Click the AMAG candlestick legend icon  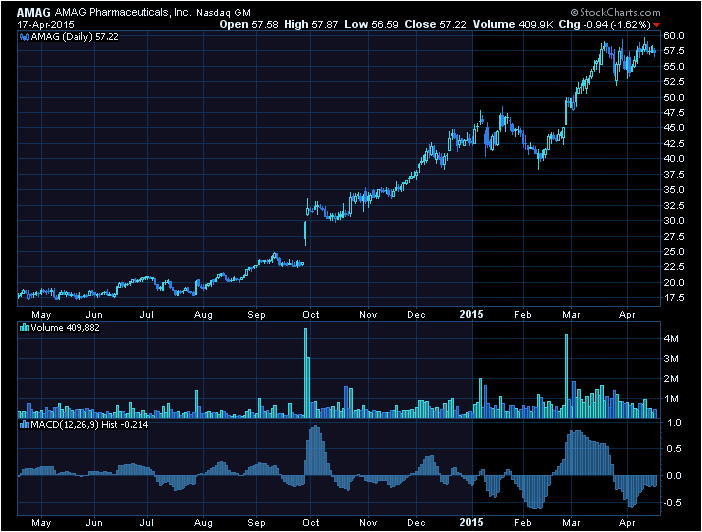(x=24, y=37)
